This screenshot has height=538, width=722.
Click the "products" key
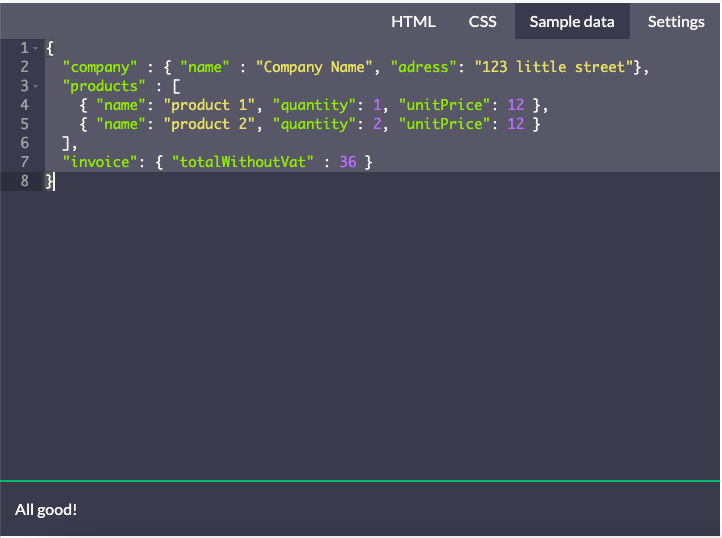click(104, 86)
